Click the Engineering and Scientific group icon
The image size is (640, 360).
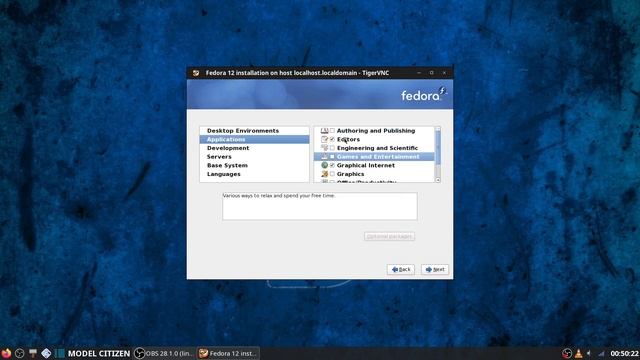[324, 148]
